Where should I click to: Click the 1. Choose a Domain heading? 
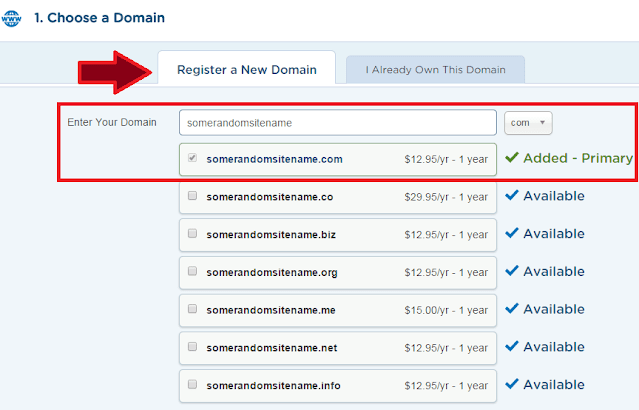click(99, 18)
